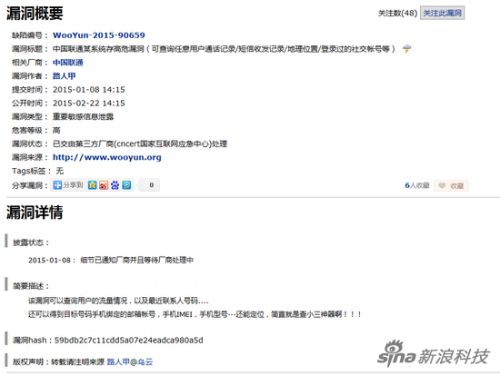Click the 危害等级 value 高
The height and width of the screenshot is (376, 500).
(x=57, y=130)
